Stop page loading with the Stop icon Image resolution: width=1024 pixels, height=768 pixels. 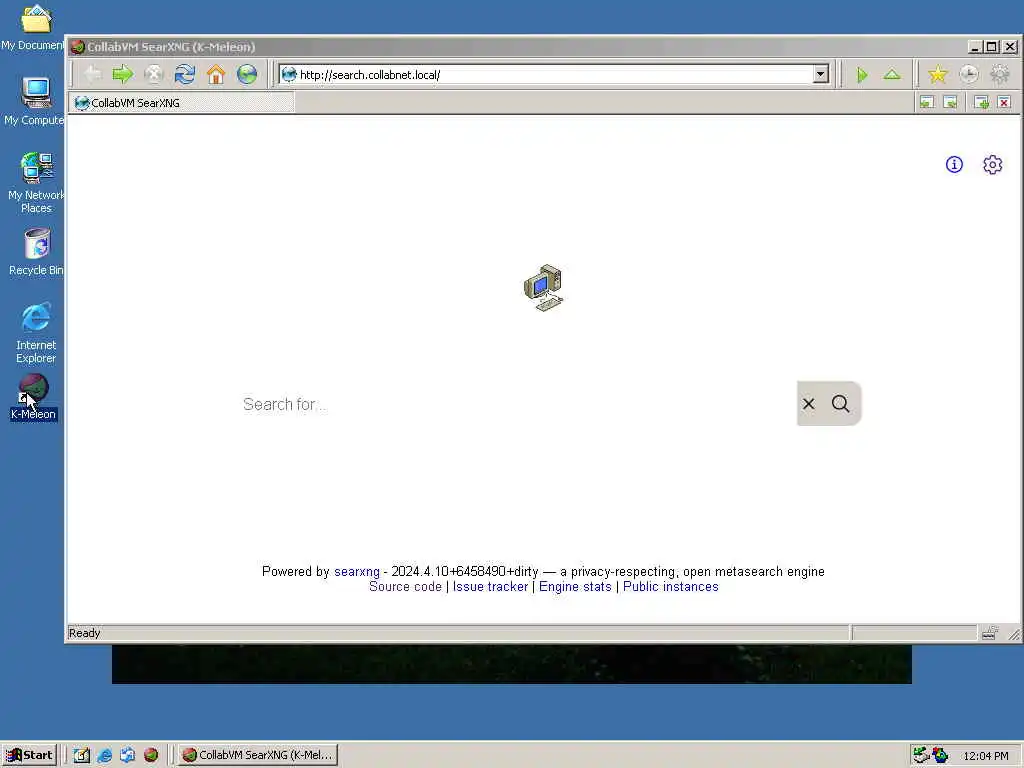pyautogui.click(x=153, y=74)
